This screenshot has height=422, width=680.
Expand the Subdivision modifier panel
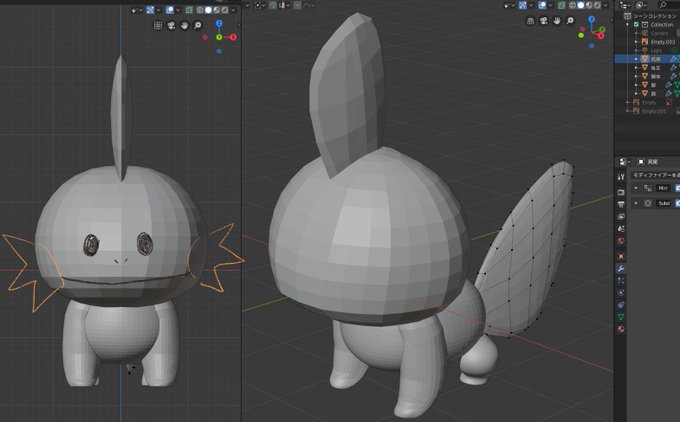(x=636, y=203)
